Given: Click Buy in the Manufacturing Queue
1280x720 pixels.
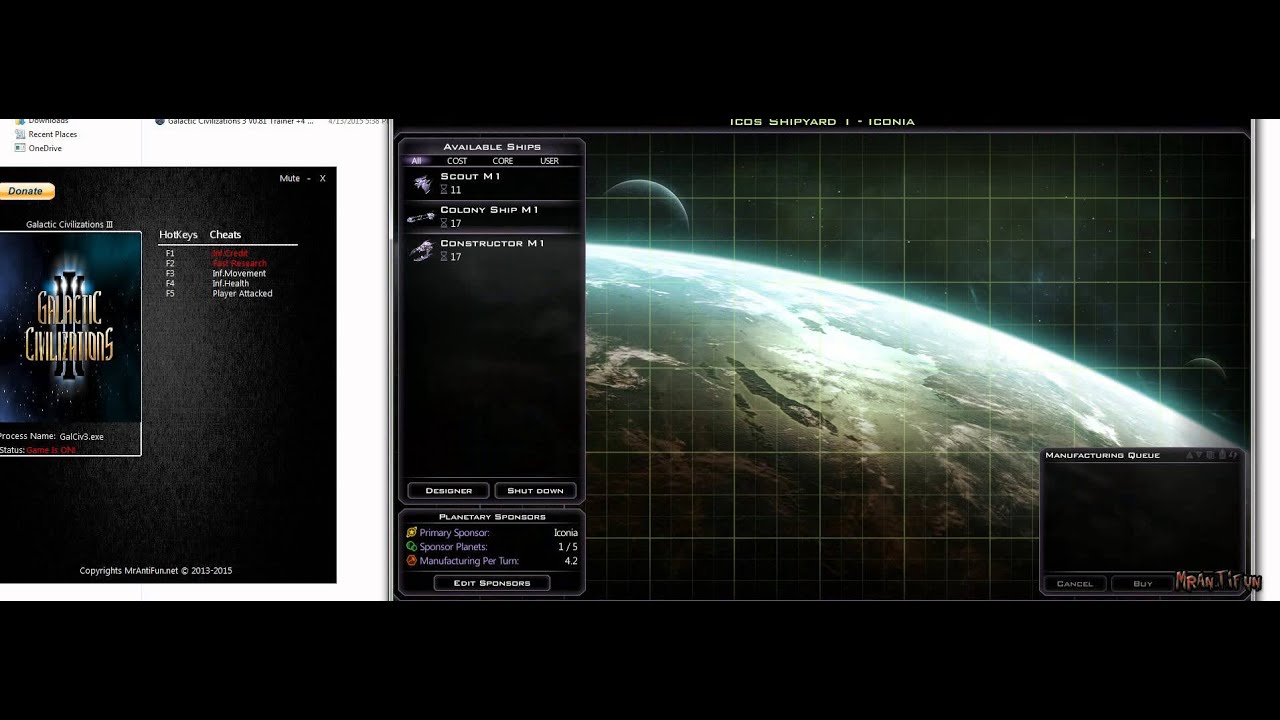Looking at the screenshot, I should 1143,584.
